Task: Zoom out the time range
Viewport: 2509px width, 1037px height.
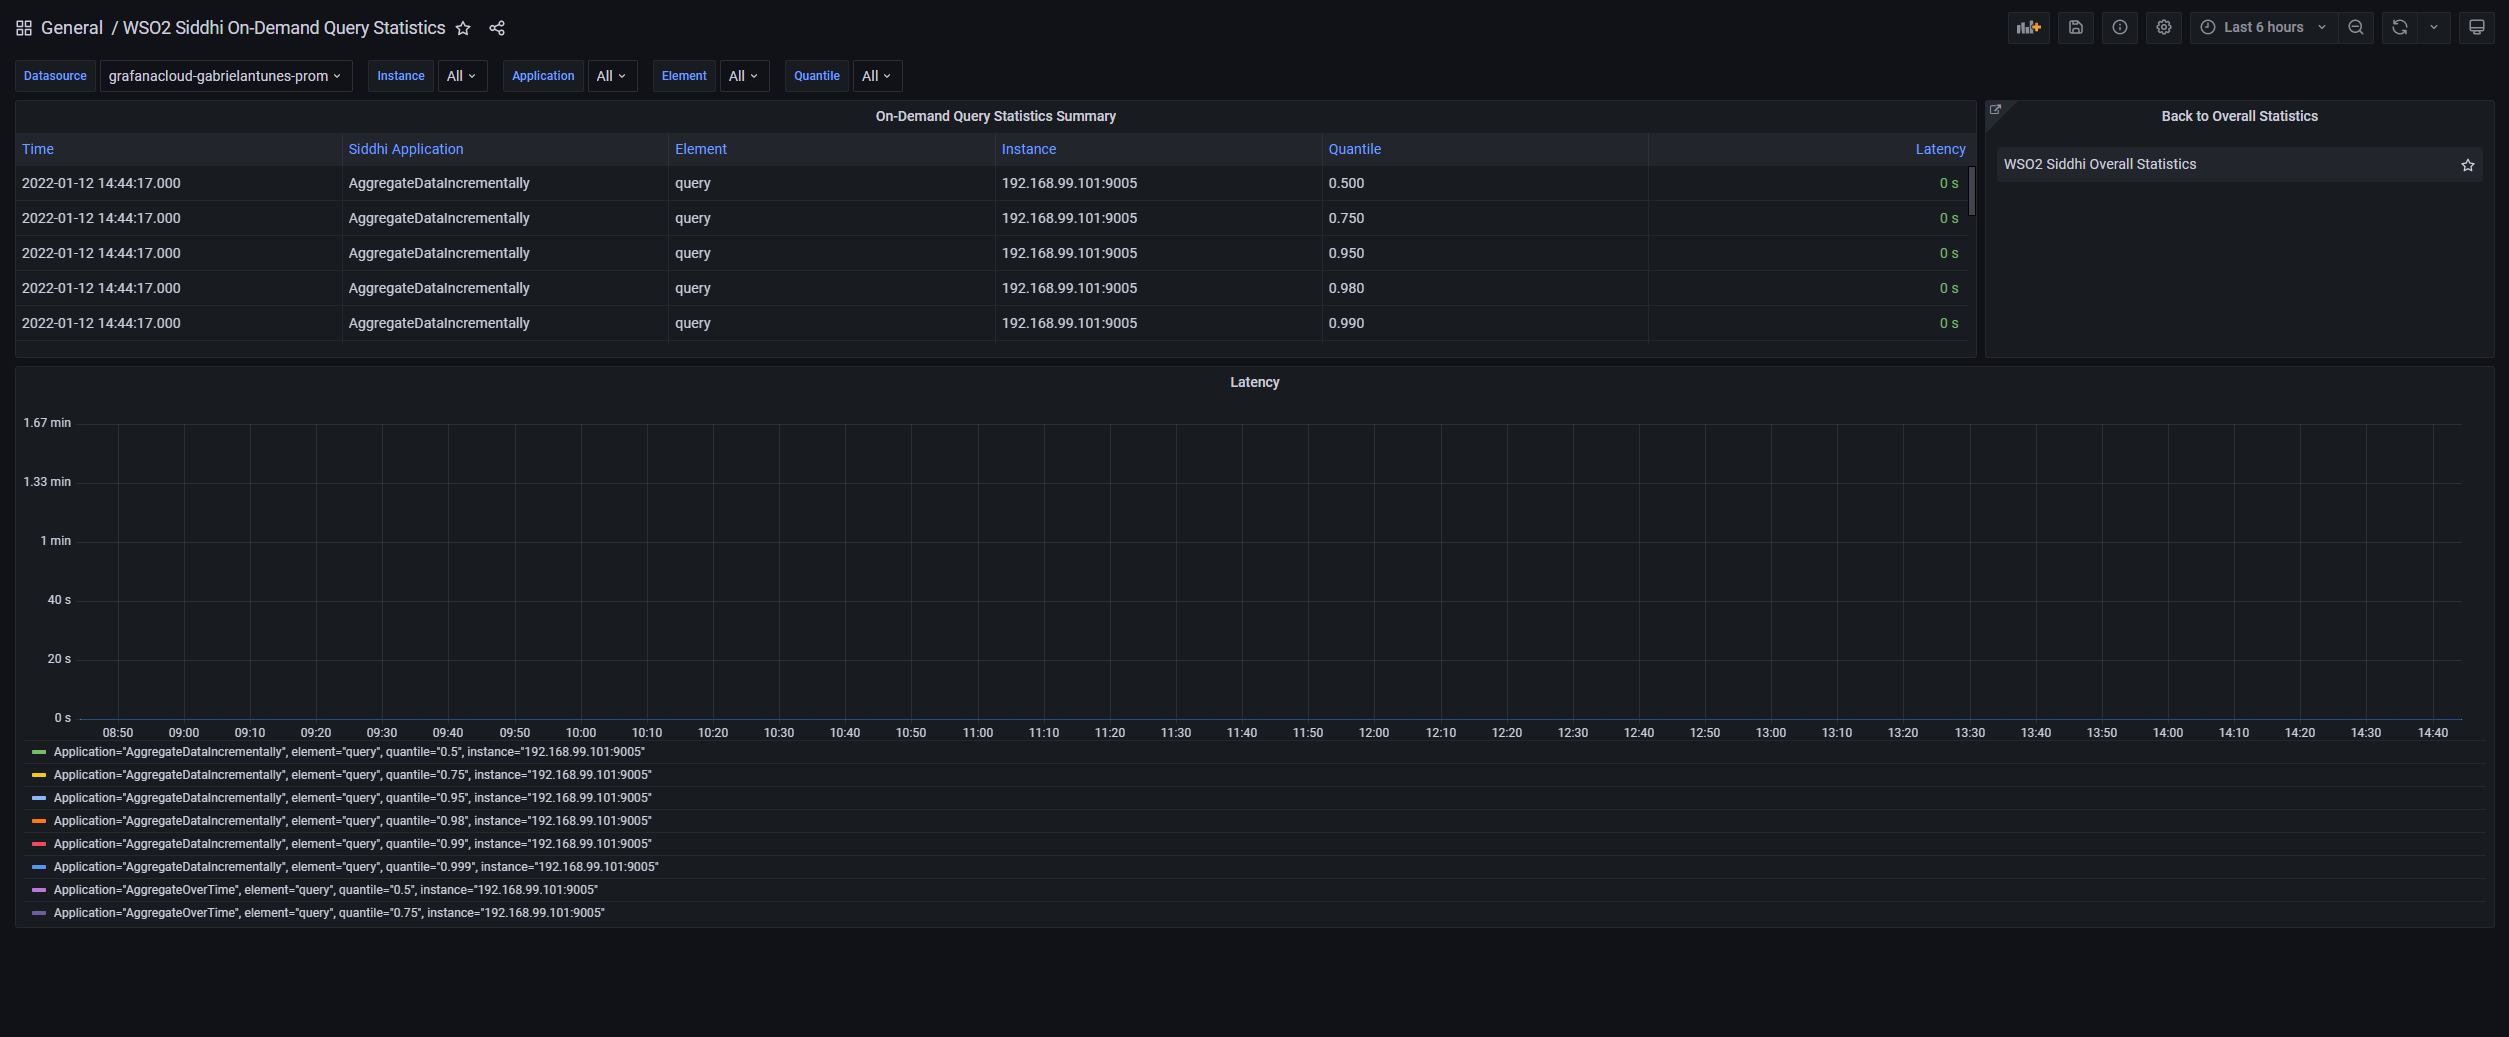Action: pos(2355,27)
